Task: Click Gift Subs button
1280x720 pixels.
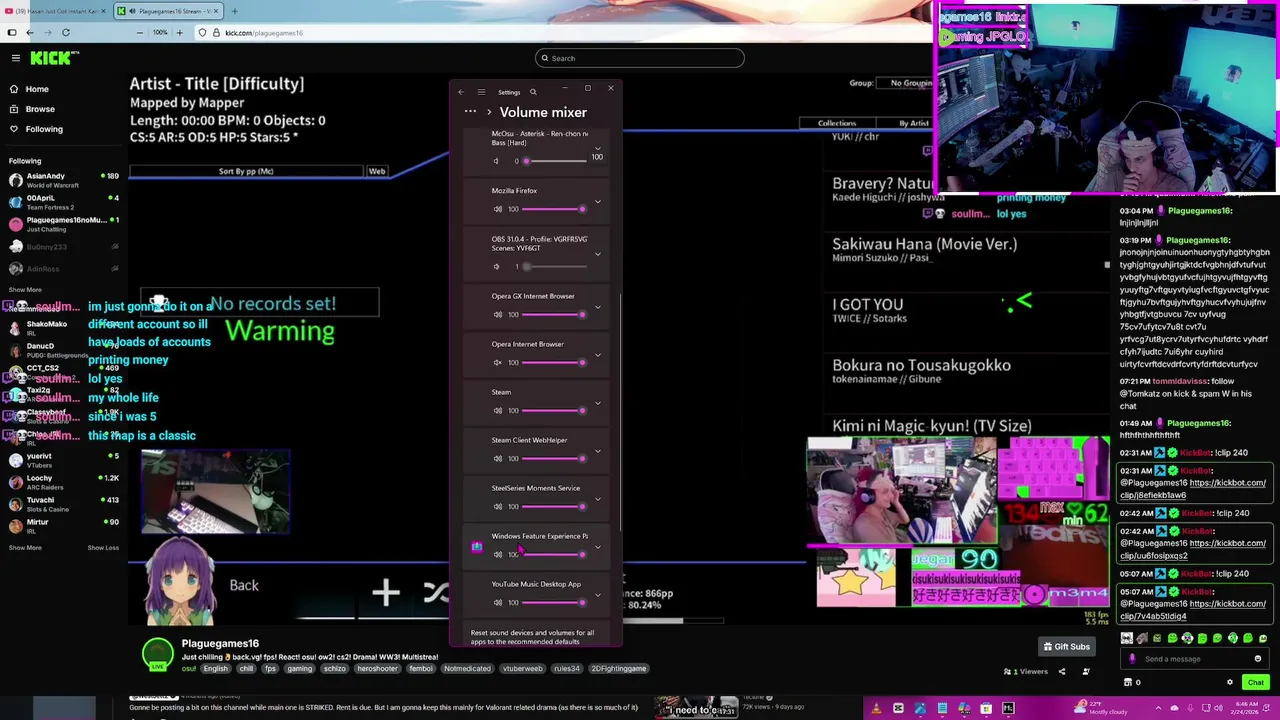Action: click(x=1066, y=647)
